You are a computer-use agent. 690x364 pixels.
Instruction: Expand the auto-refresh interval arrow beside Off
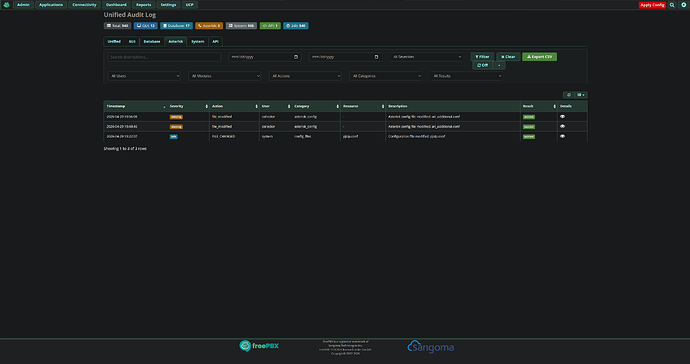[x=499, y=65]
